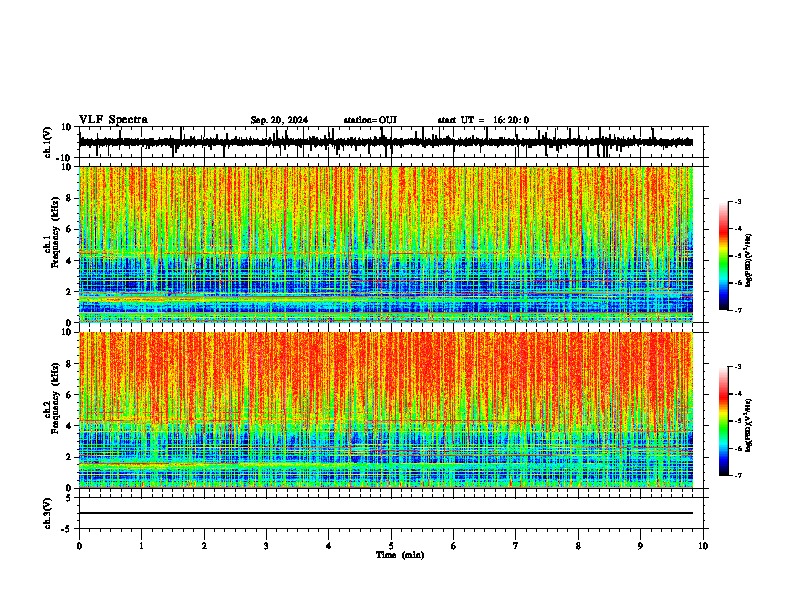Click the flat line in the ch.3 panel
This screenshot has height=612, width=792.
pos(386,513)
